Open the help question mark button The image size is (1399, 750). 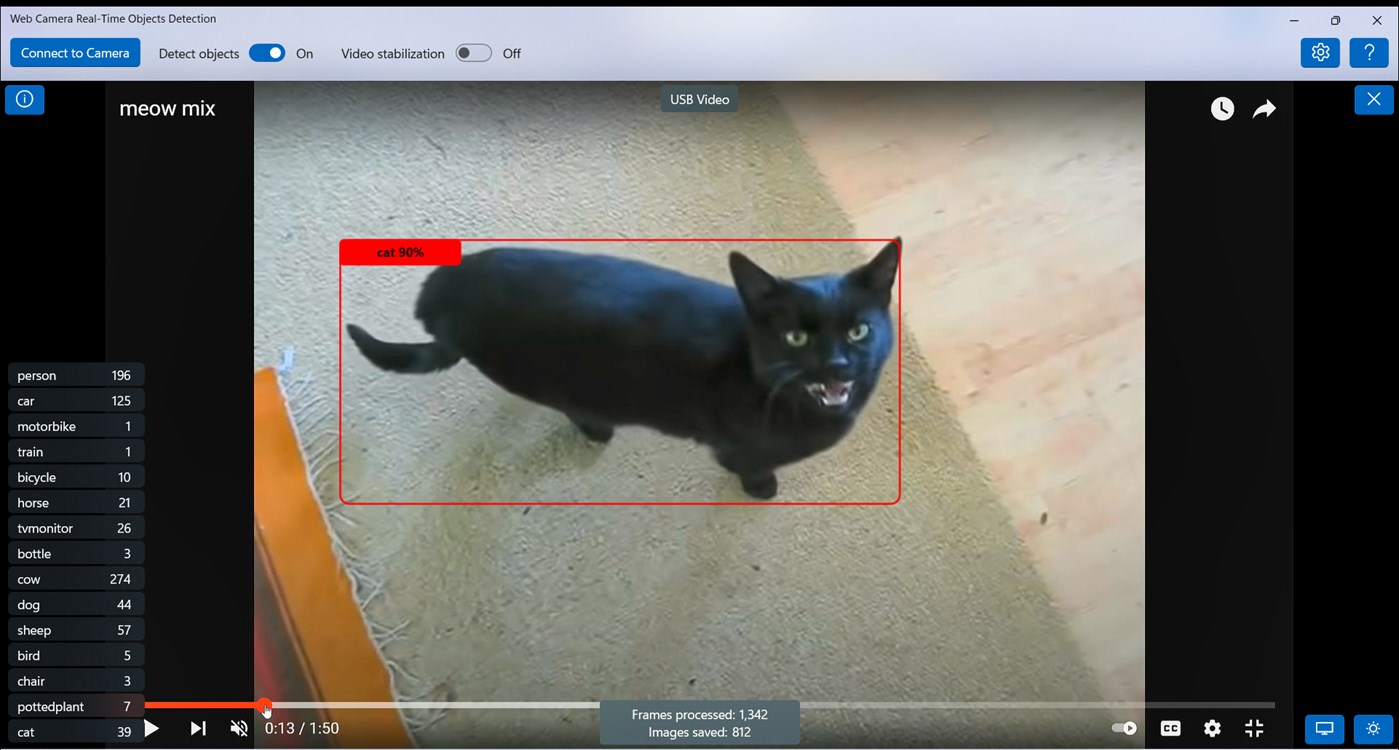tap(1369, 53)
